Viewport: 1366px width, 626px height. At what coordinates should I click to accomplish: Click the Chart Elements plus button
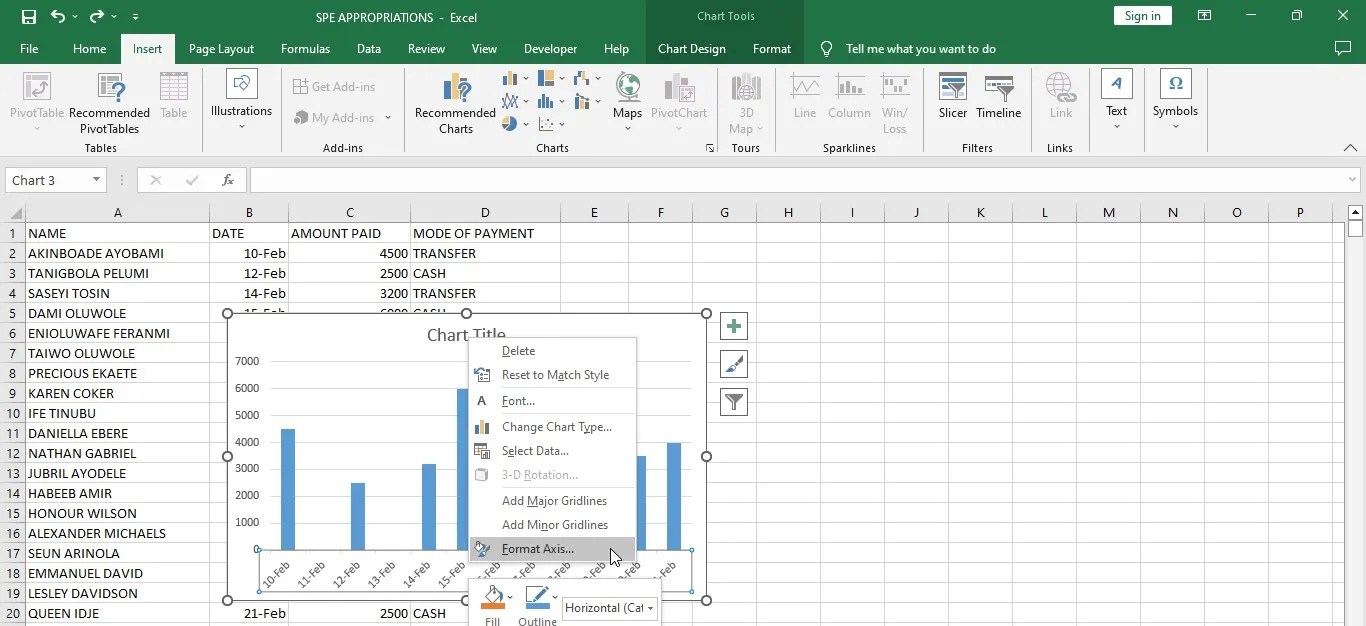733,326
